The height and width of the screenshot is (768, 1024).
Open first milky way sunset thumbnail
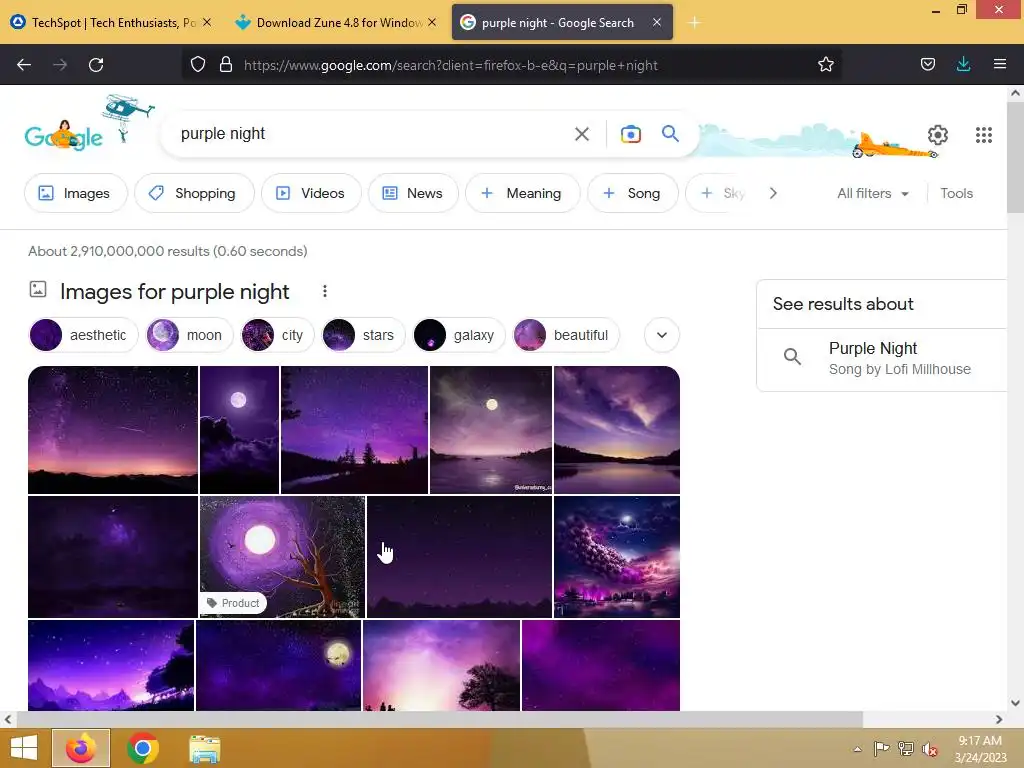(113, 430)
